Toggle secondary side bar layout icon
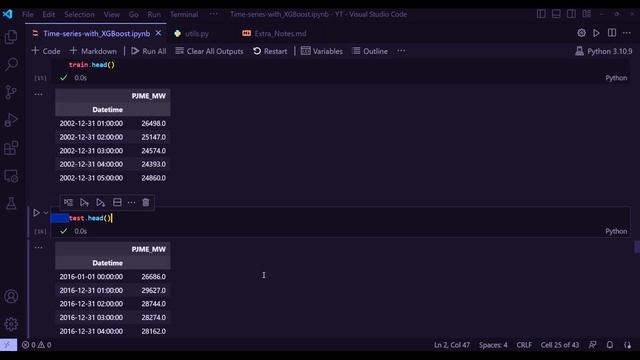The image size is (640, 360). pyautogui.click(x=571, y=14)
